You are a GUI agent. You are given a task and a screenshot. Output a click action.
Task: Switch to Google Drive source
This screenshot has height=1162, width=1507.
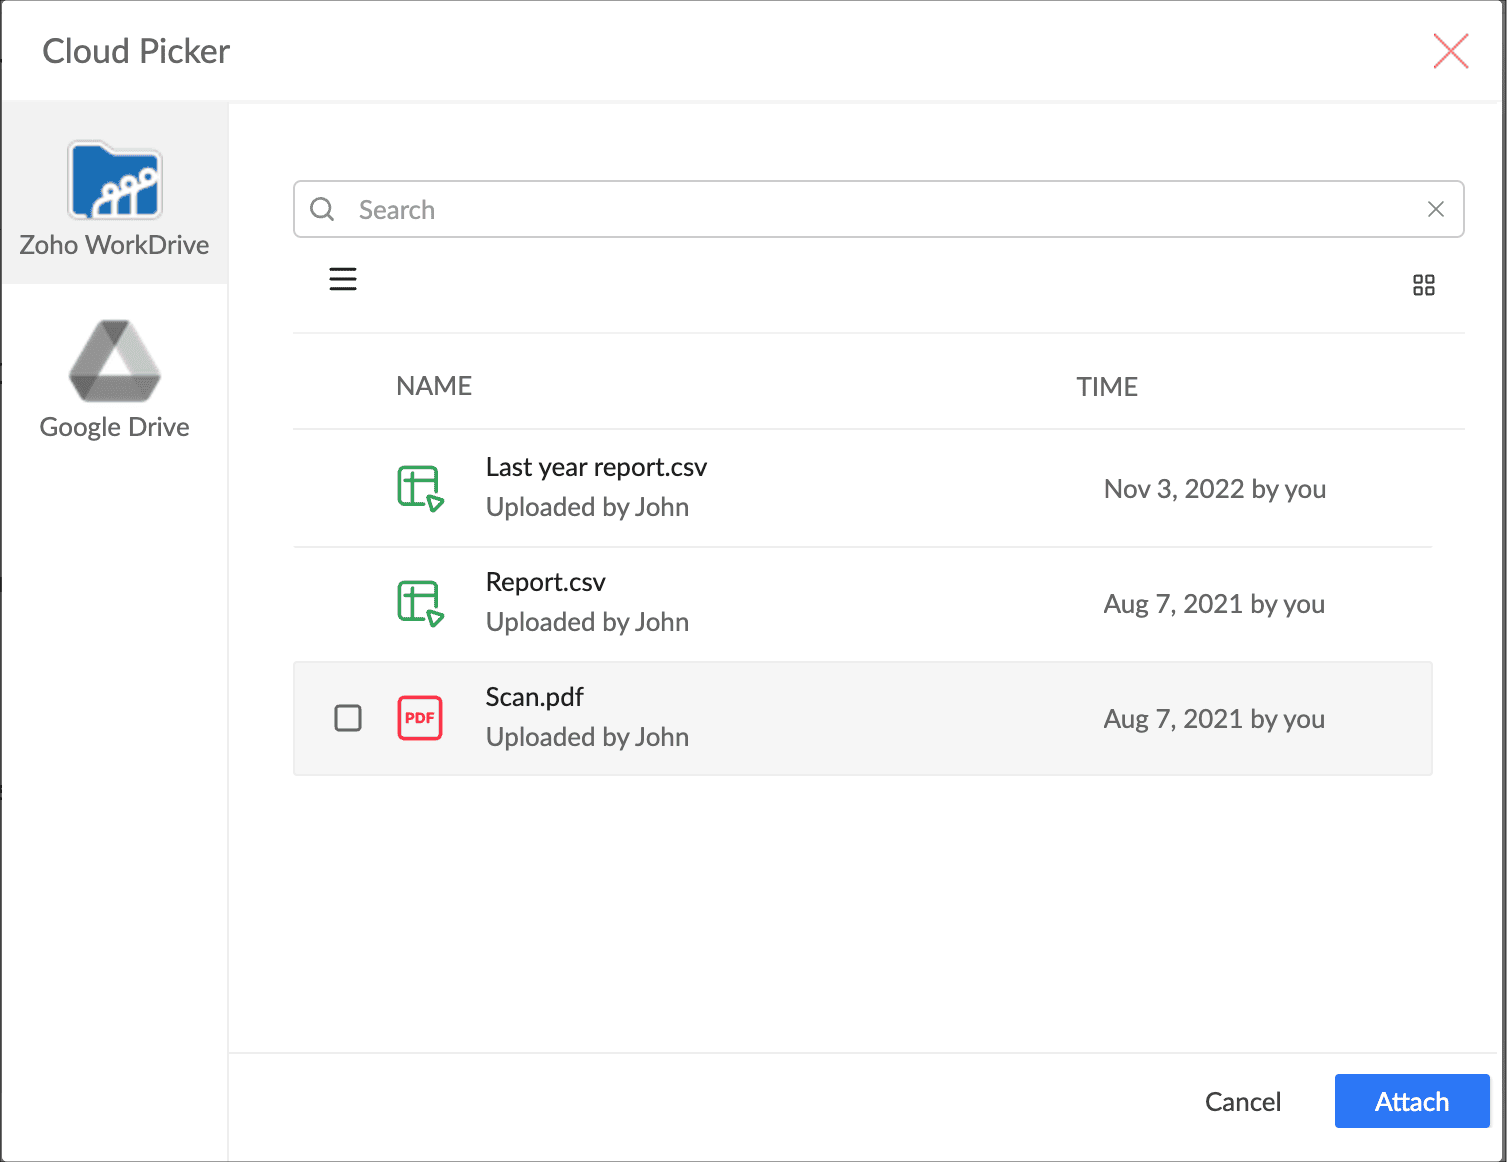pyautogui.click(x=115, y=362)
